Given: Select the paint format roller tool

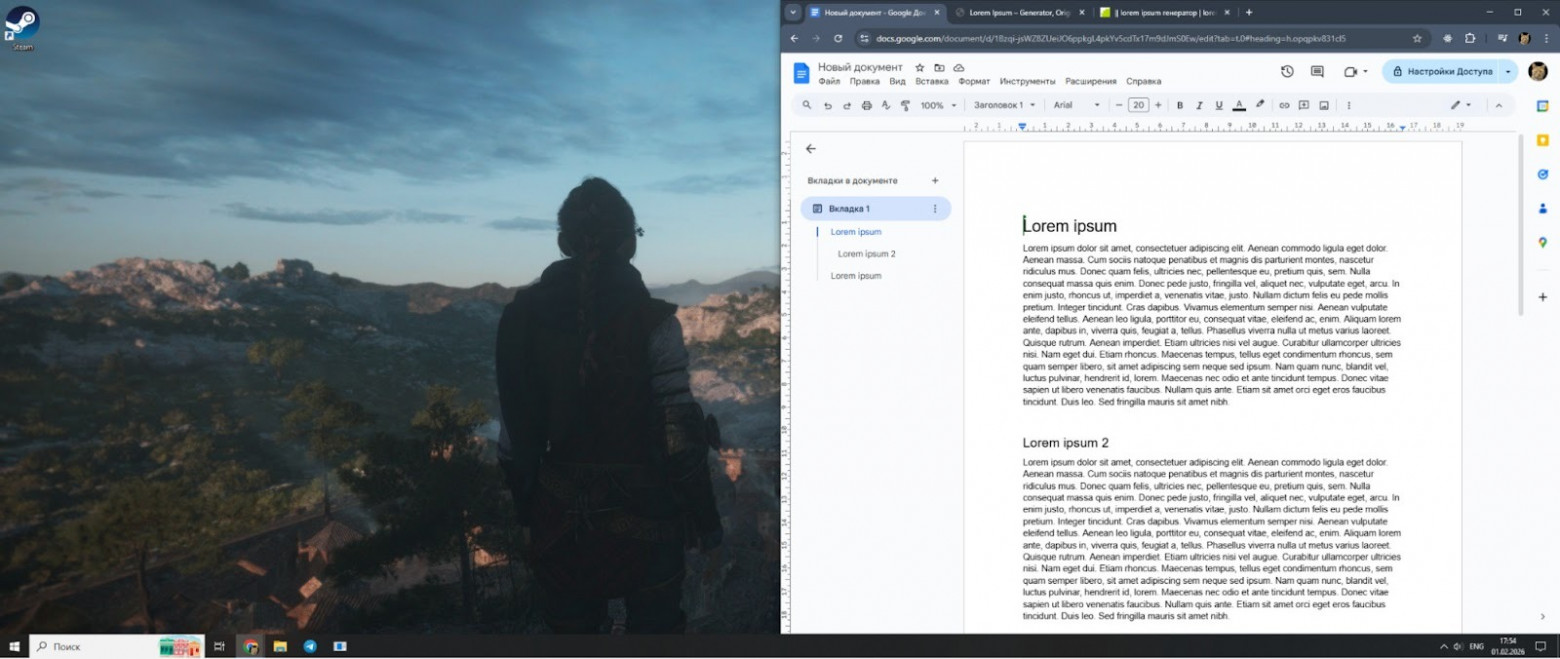Looking at the screenshot, I should pyautogui.click(x=905, y=105).
